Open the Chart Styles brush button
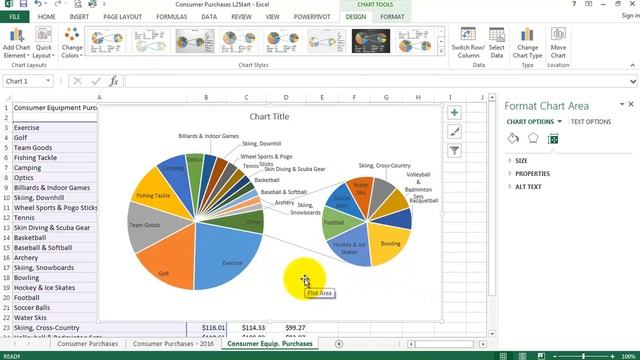Viewport: 640px width, 360px height. coord(454,132)
